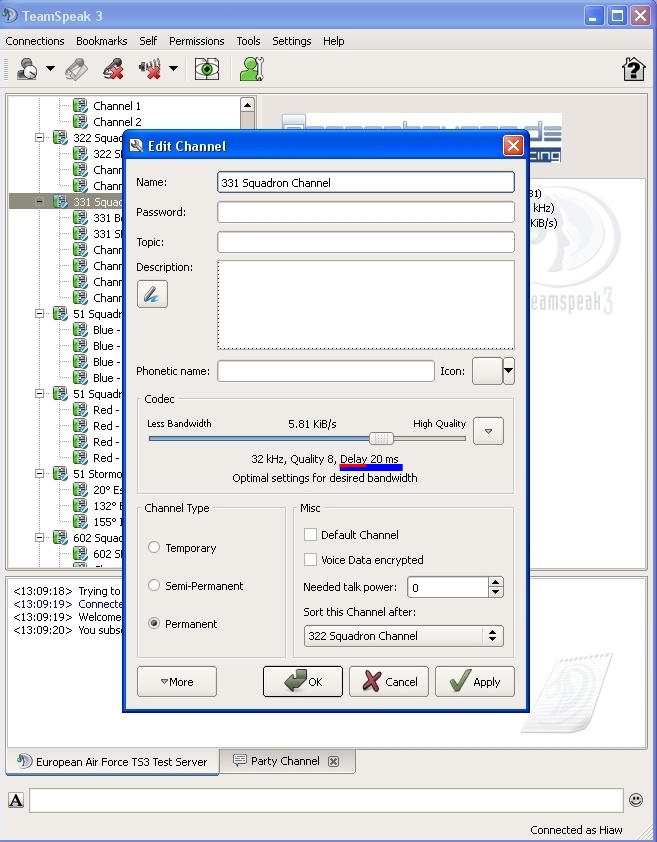Close the Party Channel tab
Image resolution: width=657 pixels, height=842 pixels.
(x=334, y=761)
